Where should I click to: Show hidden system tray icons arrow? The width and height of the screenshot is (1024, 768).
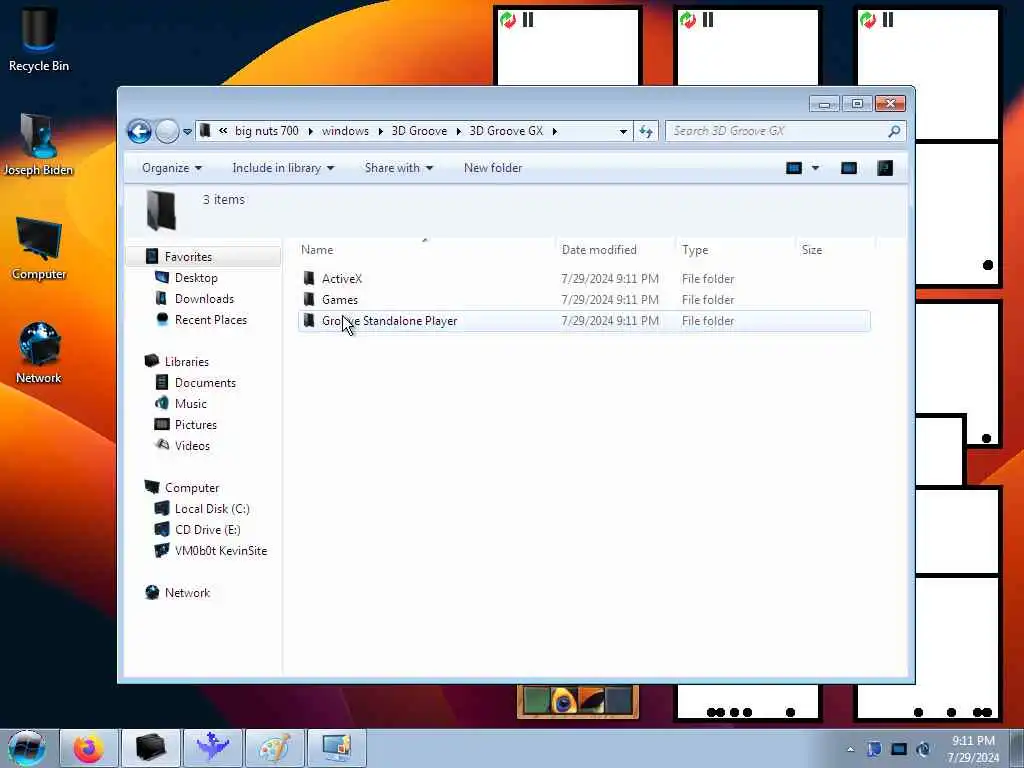coord(850,749)
